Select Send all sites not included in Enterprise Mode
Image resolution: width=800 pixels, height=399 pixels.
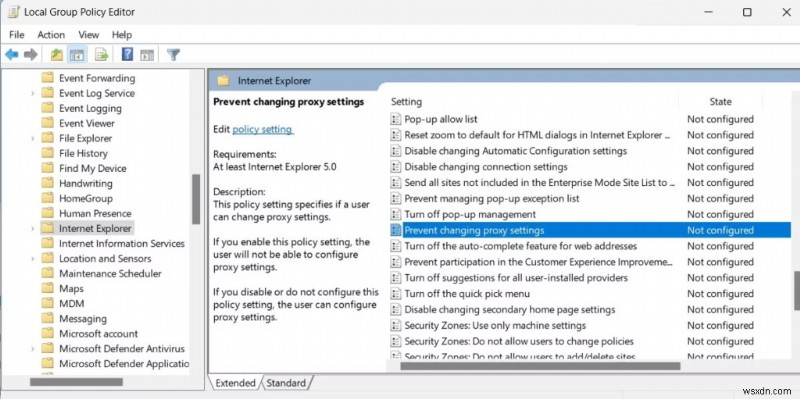[540, 183]
